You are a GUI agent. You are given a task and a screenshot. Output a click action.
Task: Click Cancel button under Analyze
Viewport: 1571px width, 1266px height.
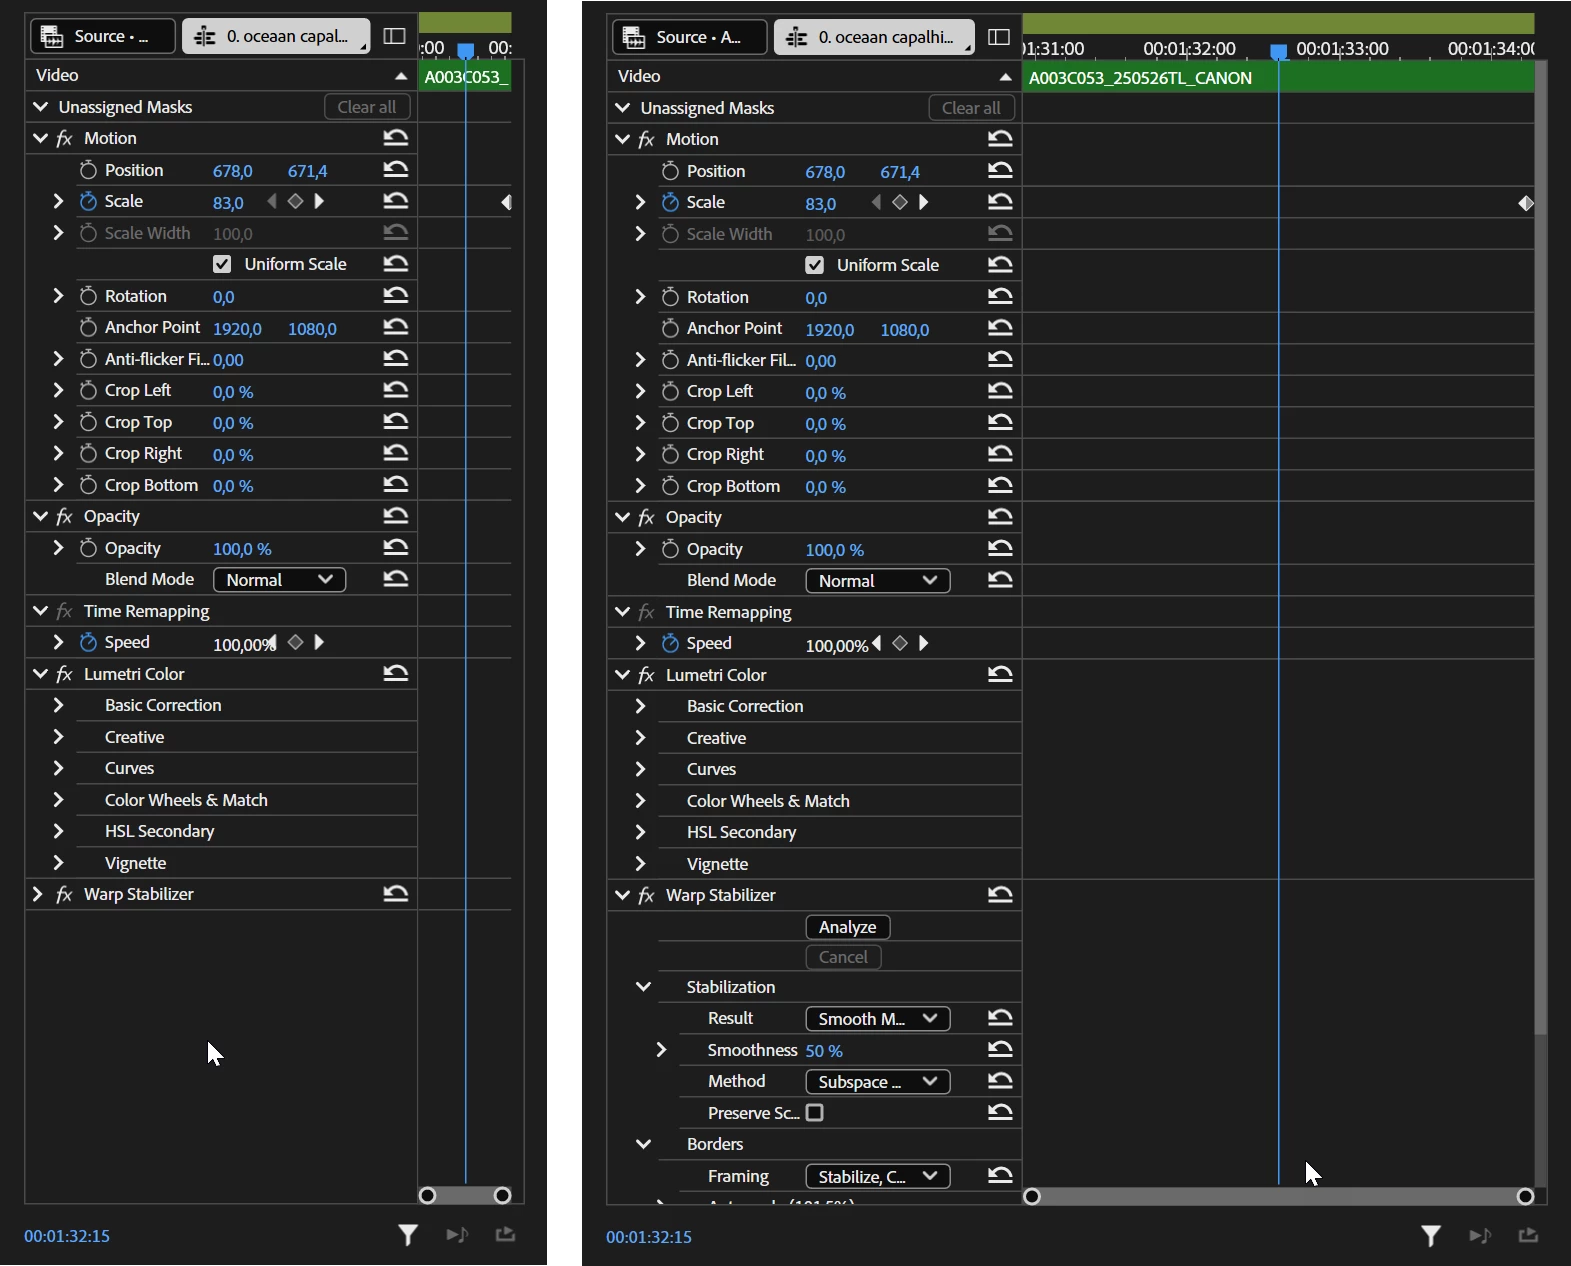pyautogui.click(x=844, y=957)
